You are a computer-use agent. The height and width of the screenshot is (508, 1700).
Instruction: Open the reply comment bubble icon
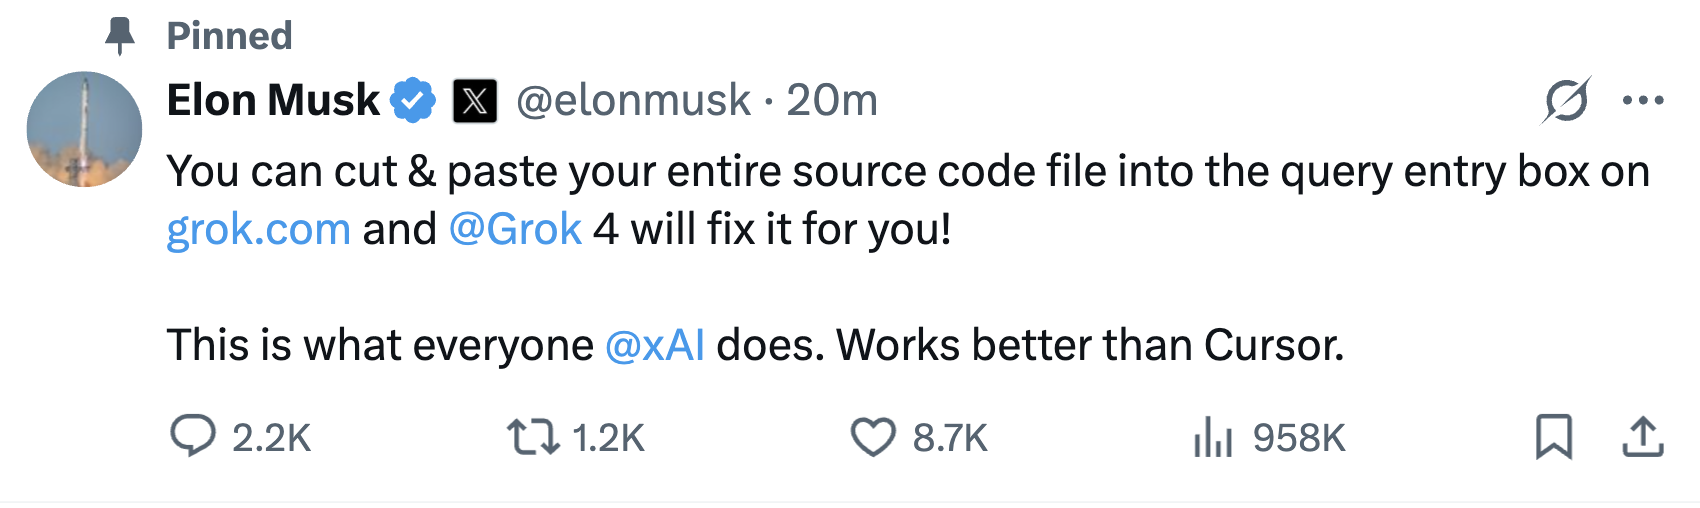pyautogui.click(x=193, y=437)
